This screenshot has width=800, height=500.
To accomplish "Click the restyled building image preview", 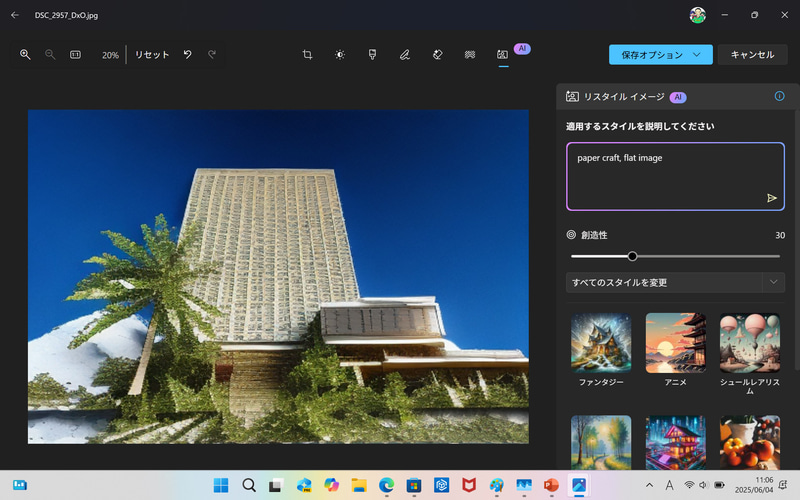I will click(x=278, y=277).
